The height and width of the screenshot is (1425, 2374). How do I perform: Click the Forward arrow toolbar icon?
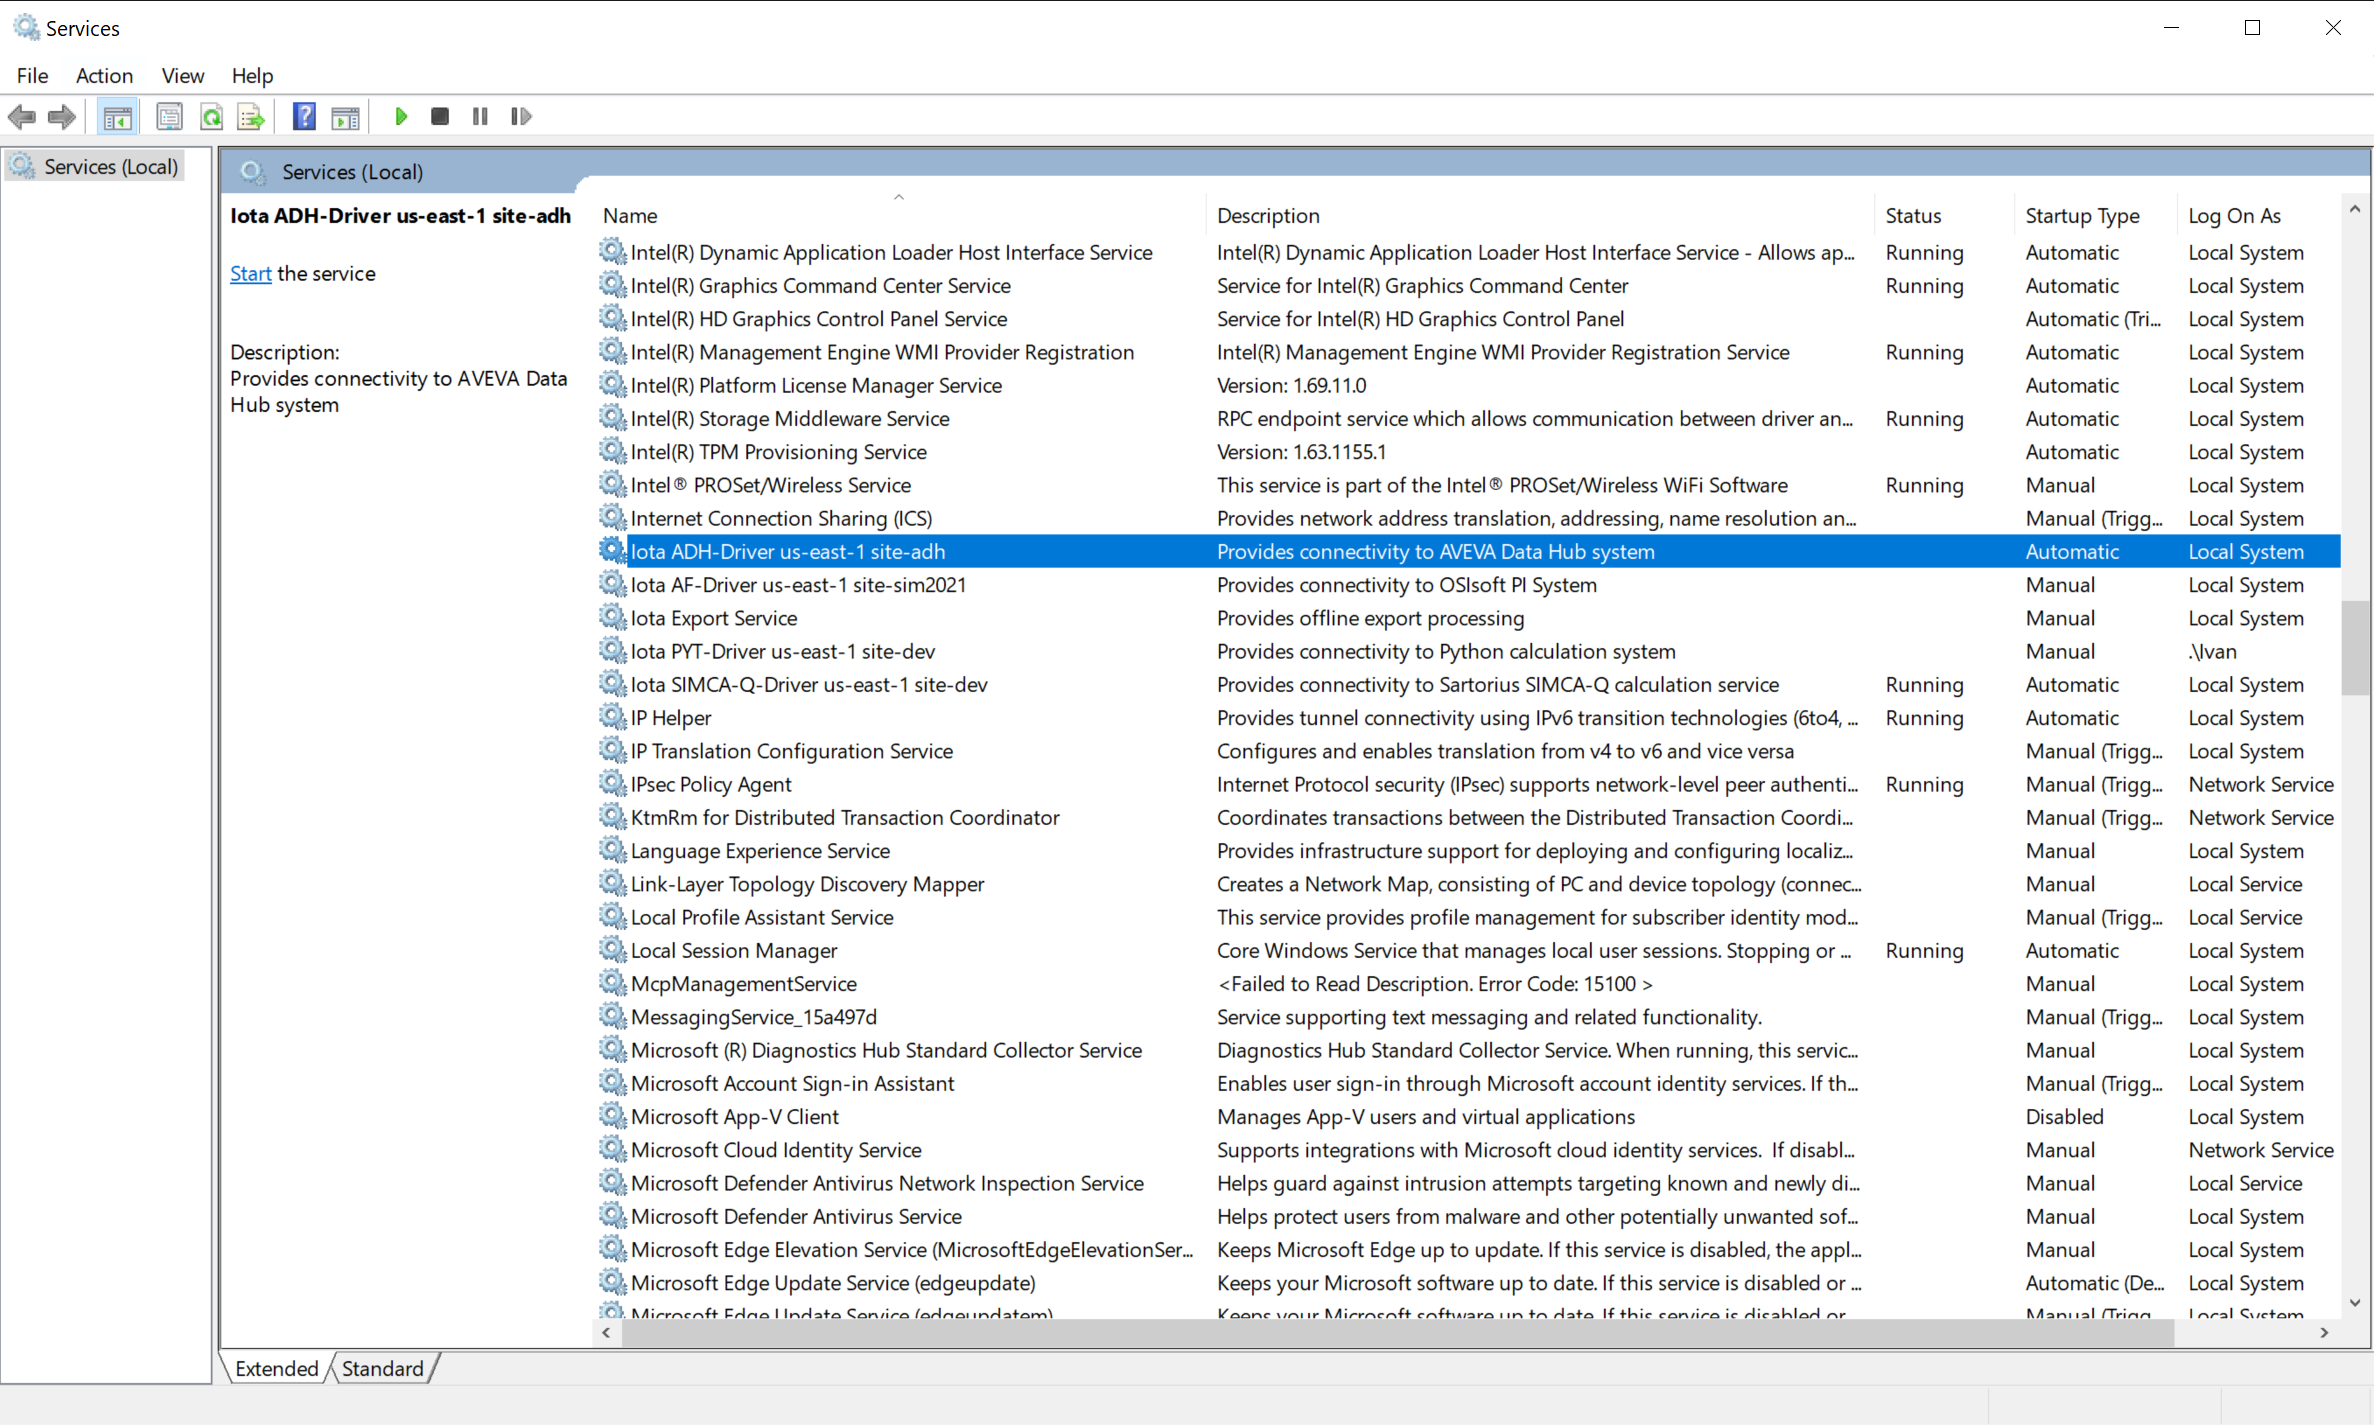pos(62,117)
